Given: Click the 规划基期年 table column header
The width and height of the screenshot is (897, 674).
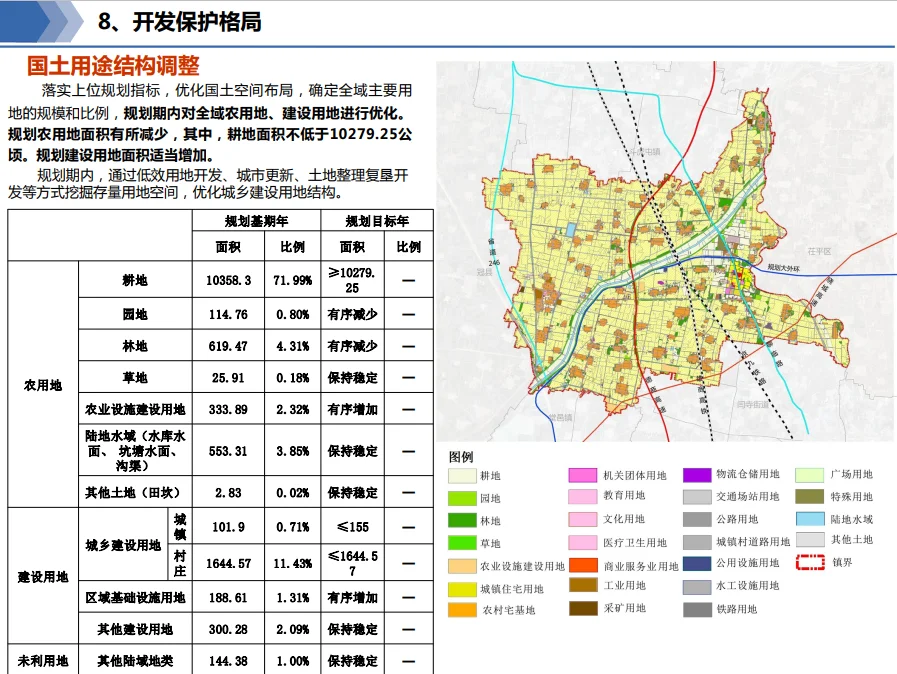Looking at the screenshot, I should point(256,221).
